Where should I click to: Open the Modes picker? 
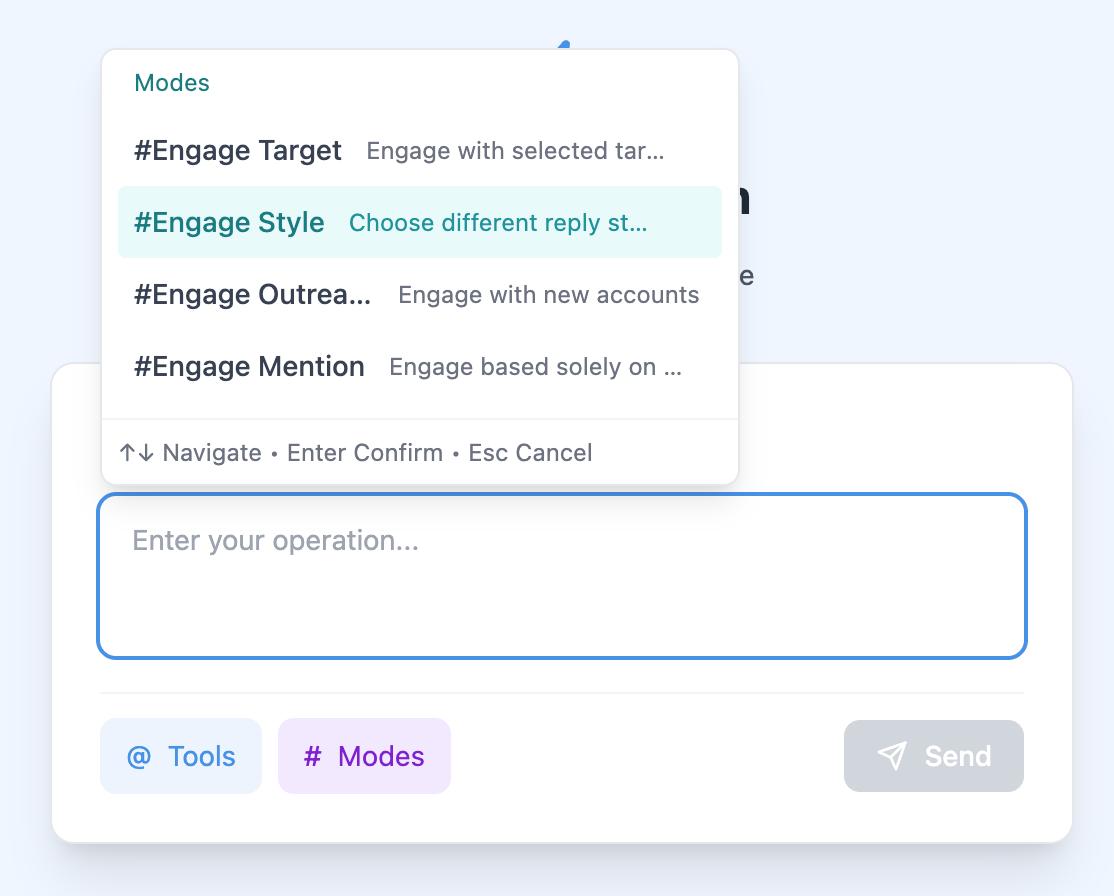[364, 757]
